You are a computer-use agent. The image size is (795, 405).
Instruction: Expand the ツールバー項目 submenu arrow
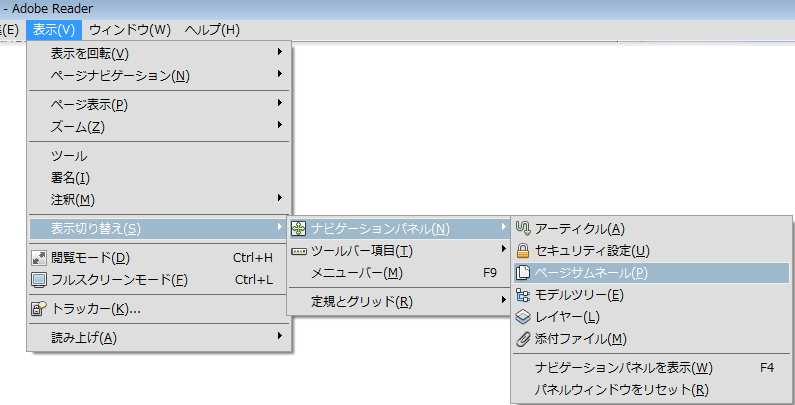(503, 249)
